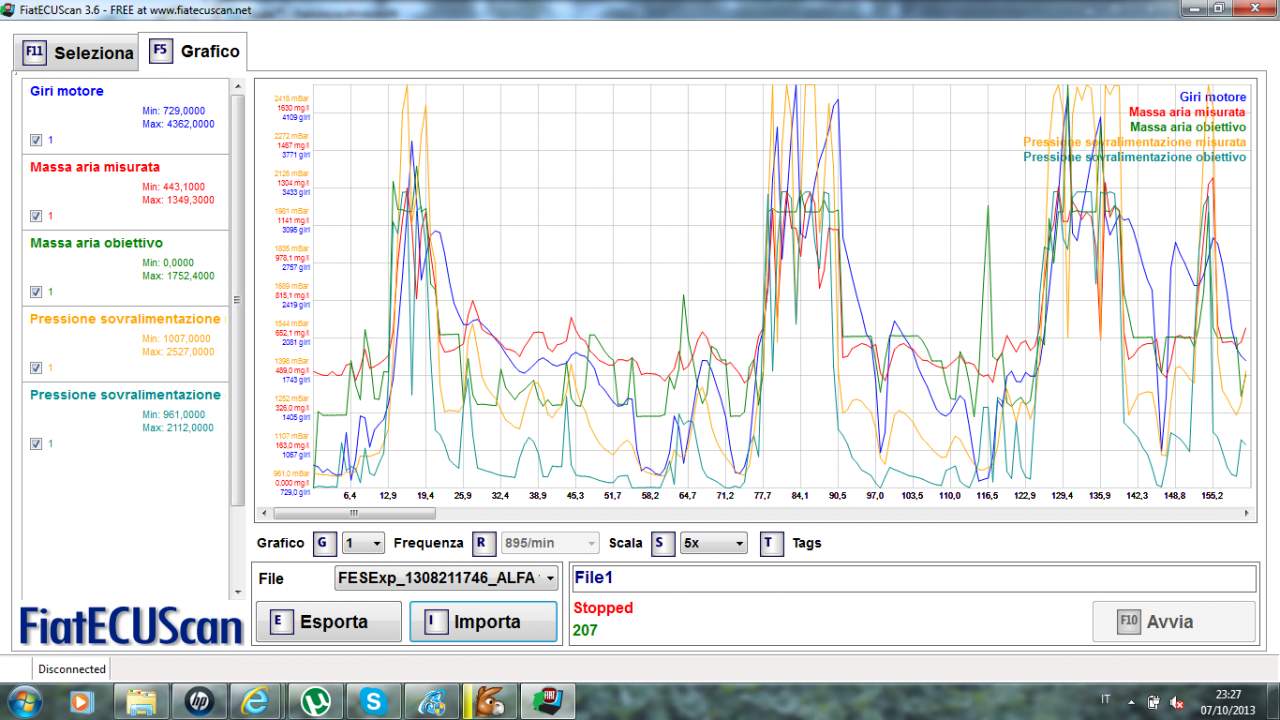Launch Internet Explorer from the taskbar
This screenshot has height=720, width=1280.
pyautogui.click(x=258, y=701)
